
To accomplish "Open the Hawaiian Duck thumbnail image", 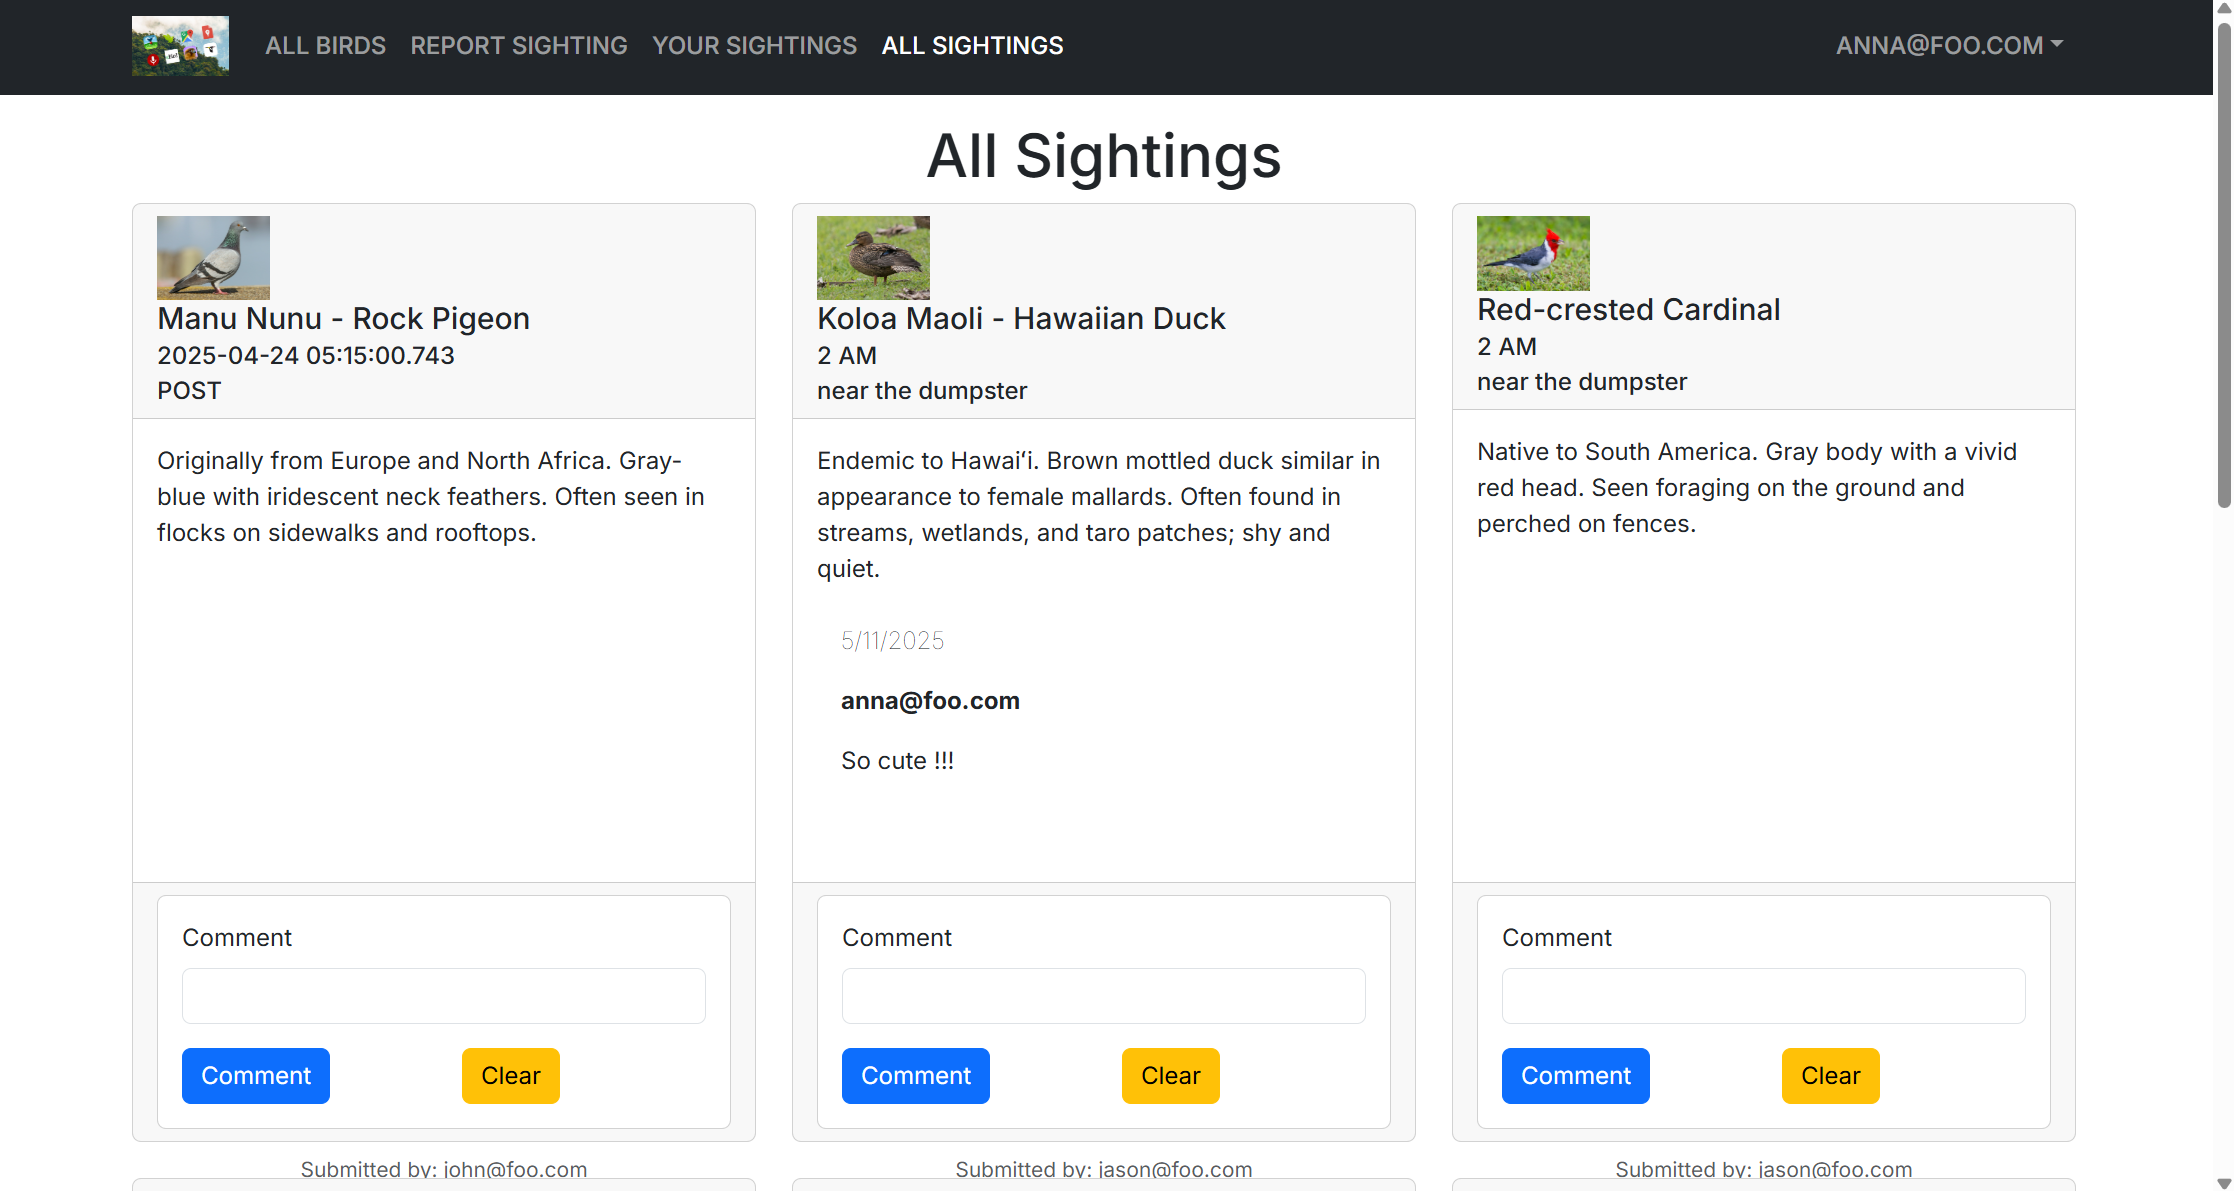I will click(873, 257).
